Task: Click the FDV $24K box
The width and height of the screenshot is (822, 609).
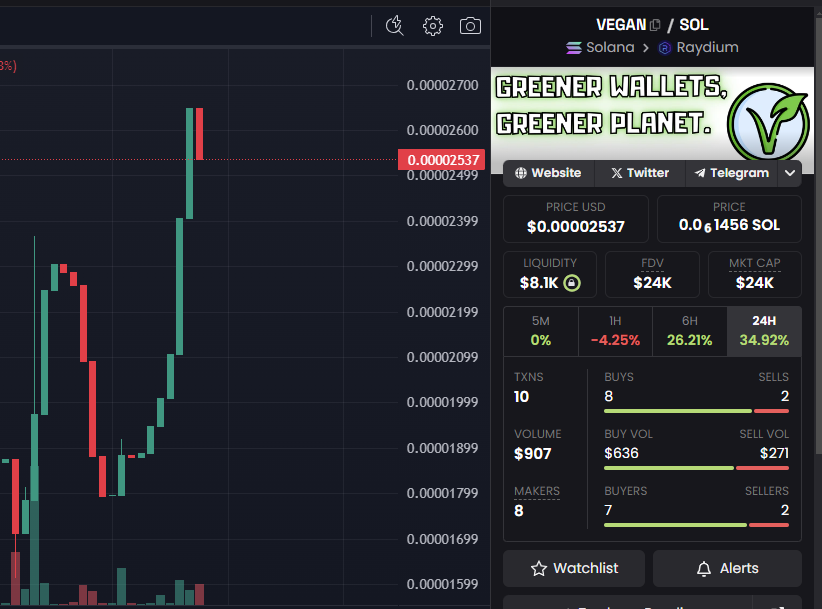Action: pos(652,275)
